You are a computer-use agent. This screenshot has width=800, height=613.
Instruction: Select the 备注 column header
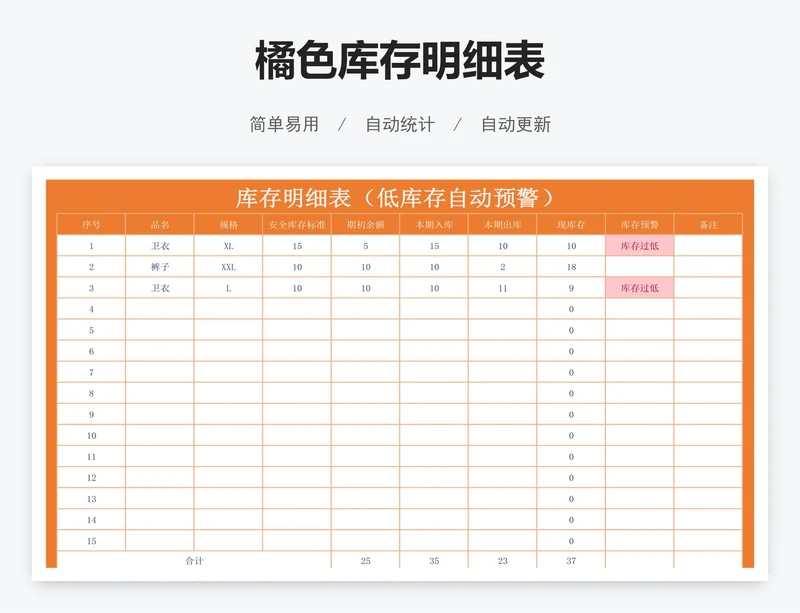tap(708, 225)
